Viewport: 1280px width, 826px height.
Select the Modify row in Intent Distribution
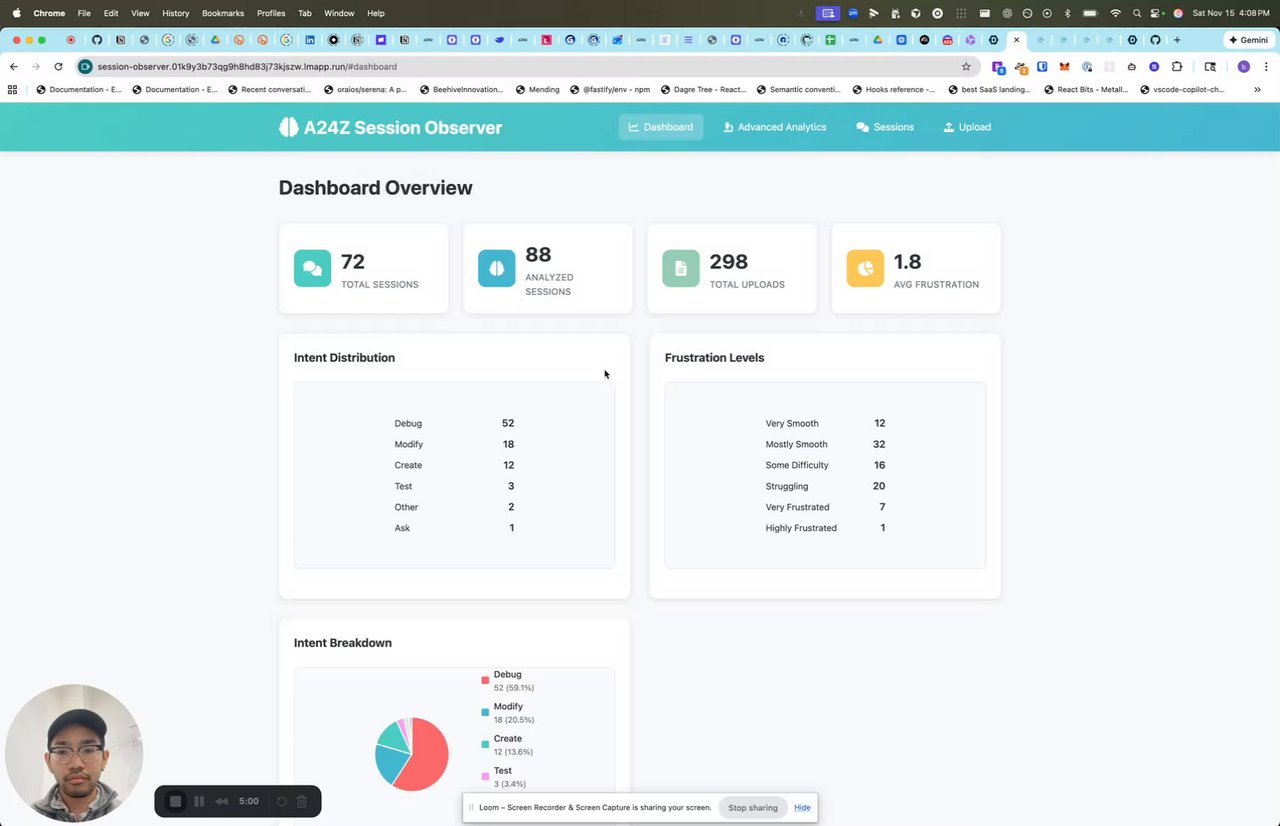click(454, 444)
